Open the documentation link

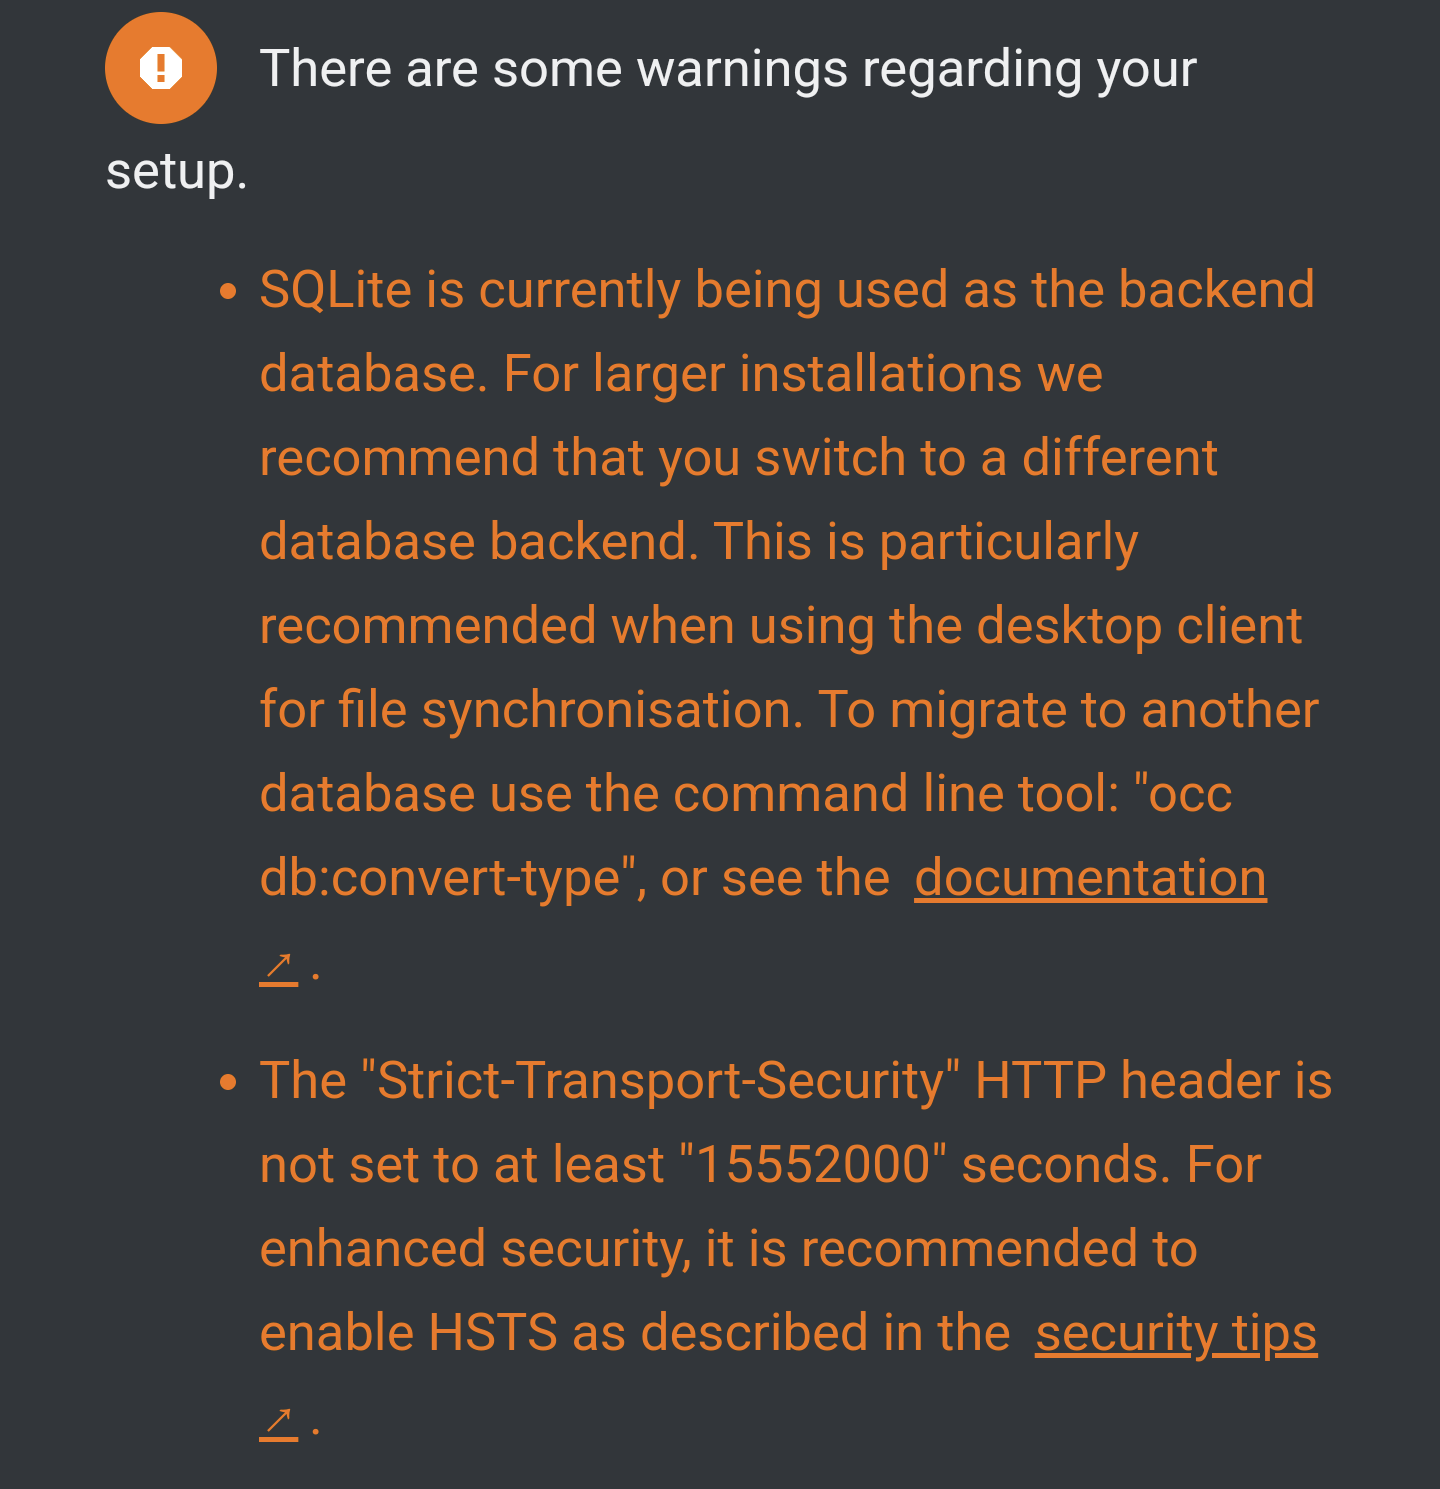(x=1090, y=877)
